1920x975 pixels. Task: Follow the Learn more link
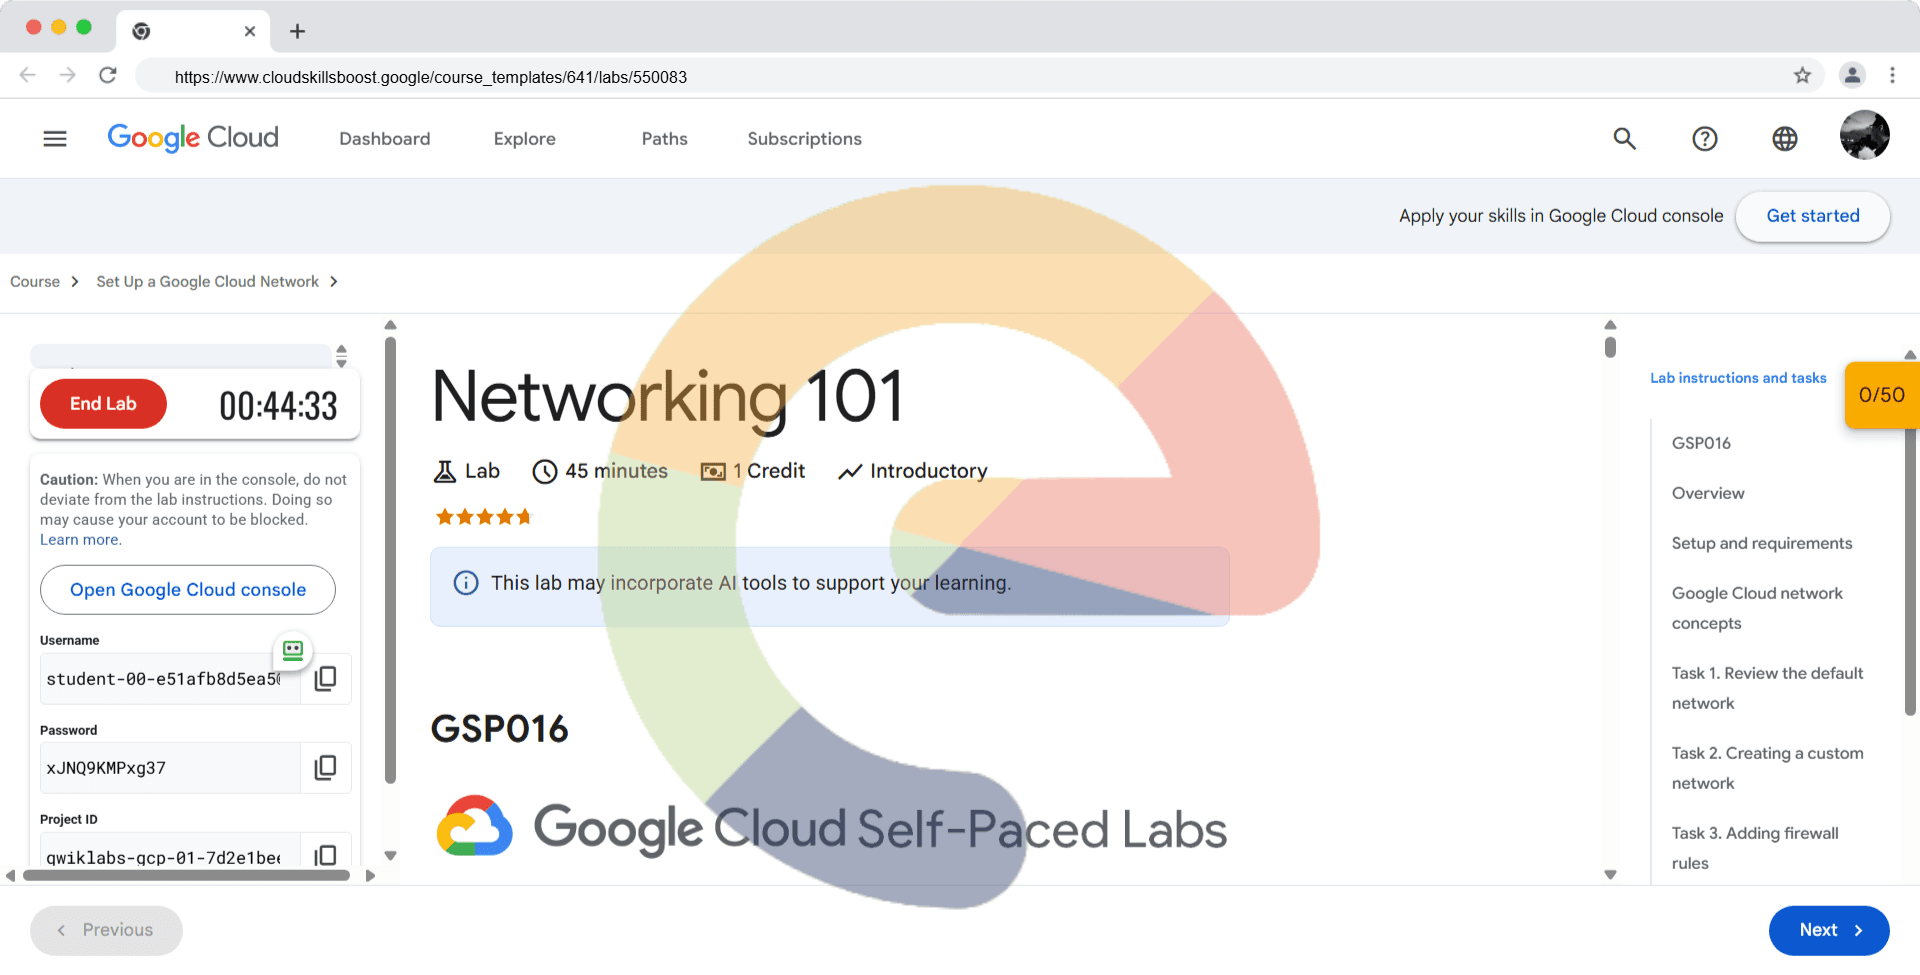coord(80,540)
